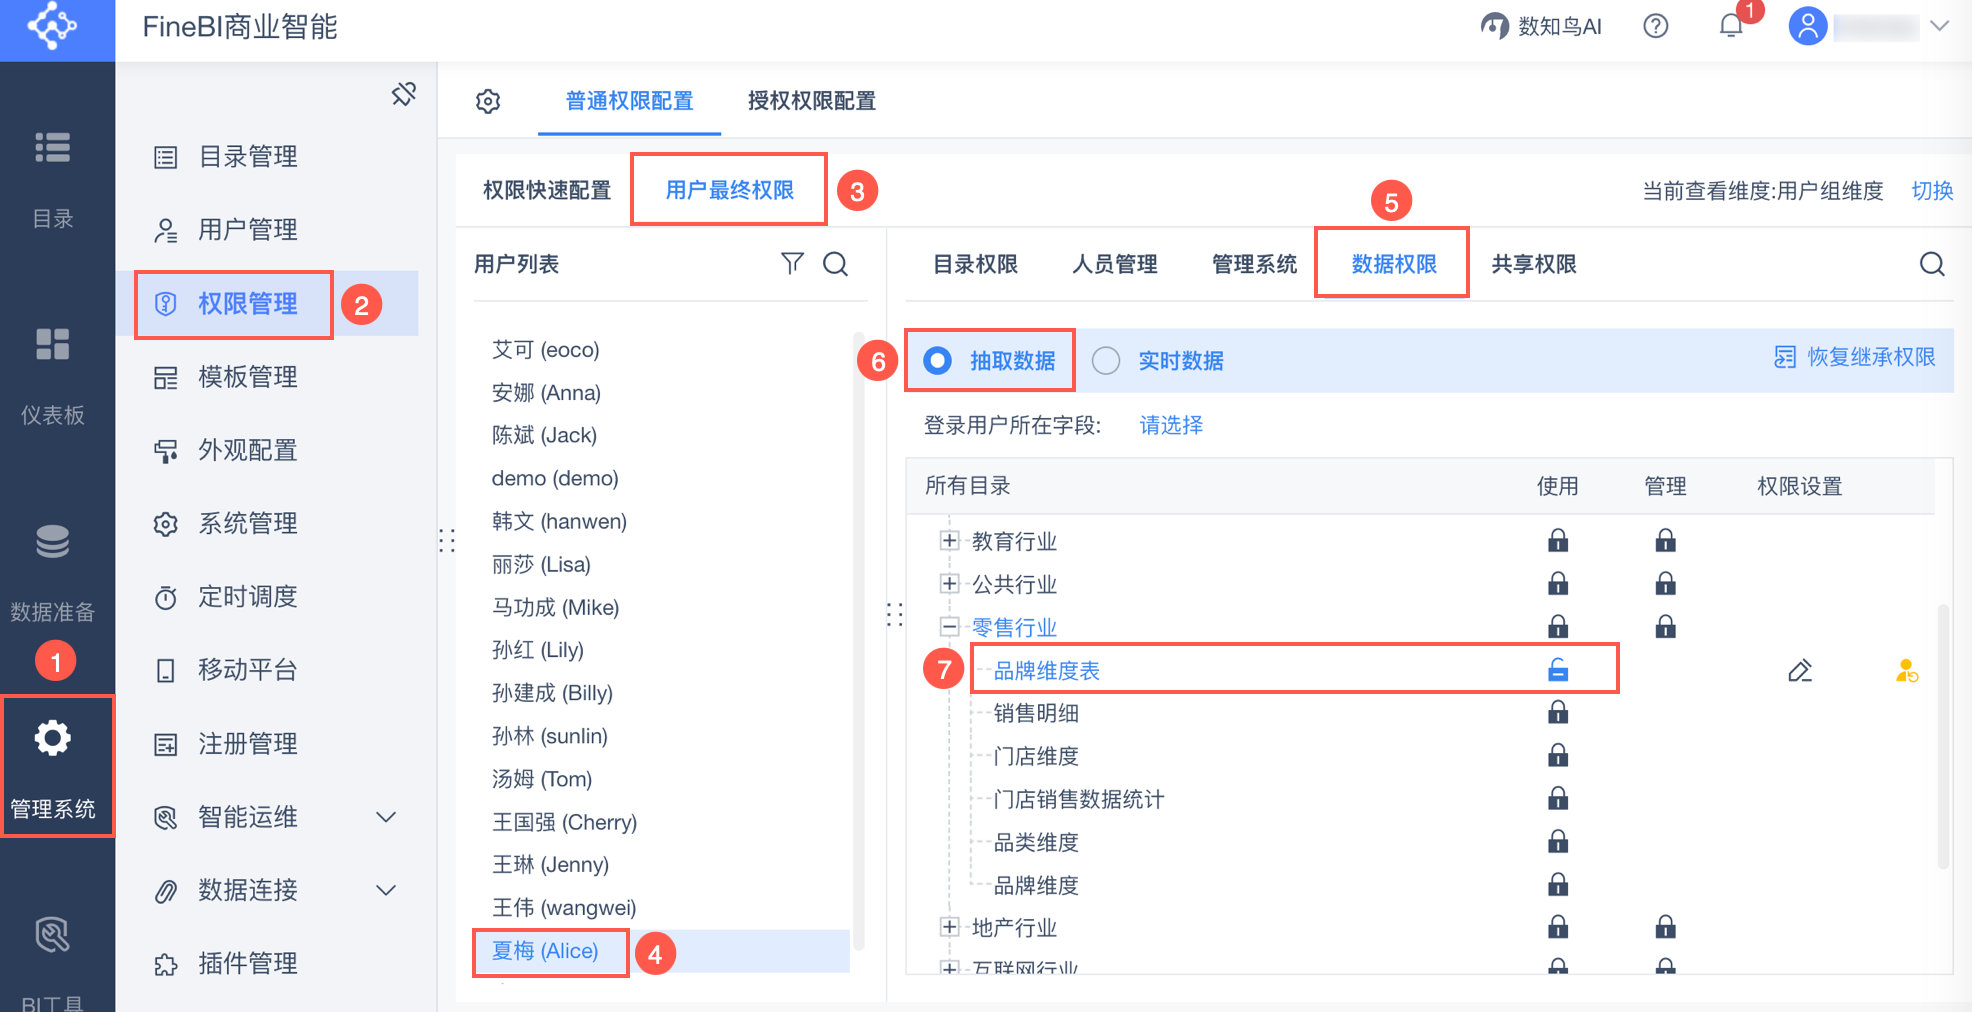This screenshot has height=1012, width=1972.
Task: Select the 实时数据 radio button
Action: coord(1106,361)
